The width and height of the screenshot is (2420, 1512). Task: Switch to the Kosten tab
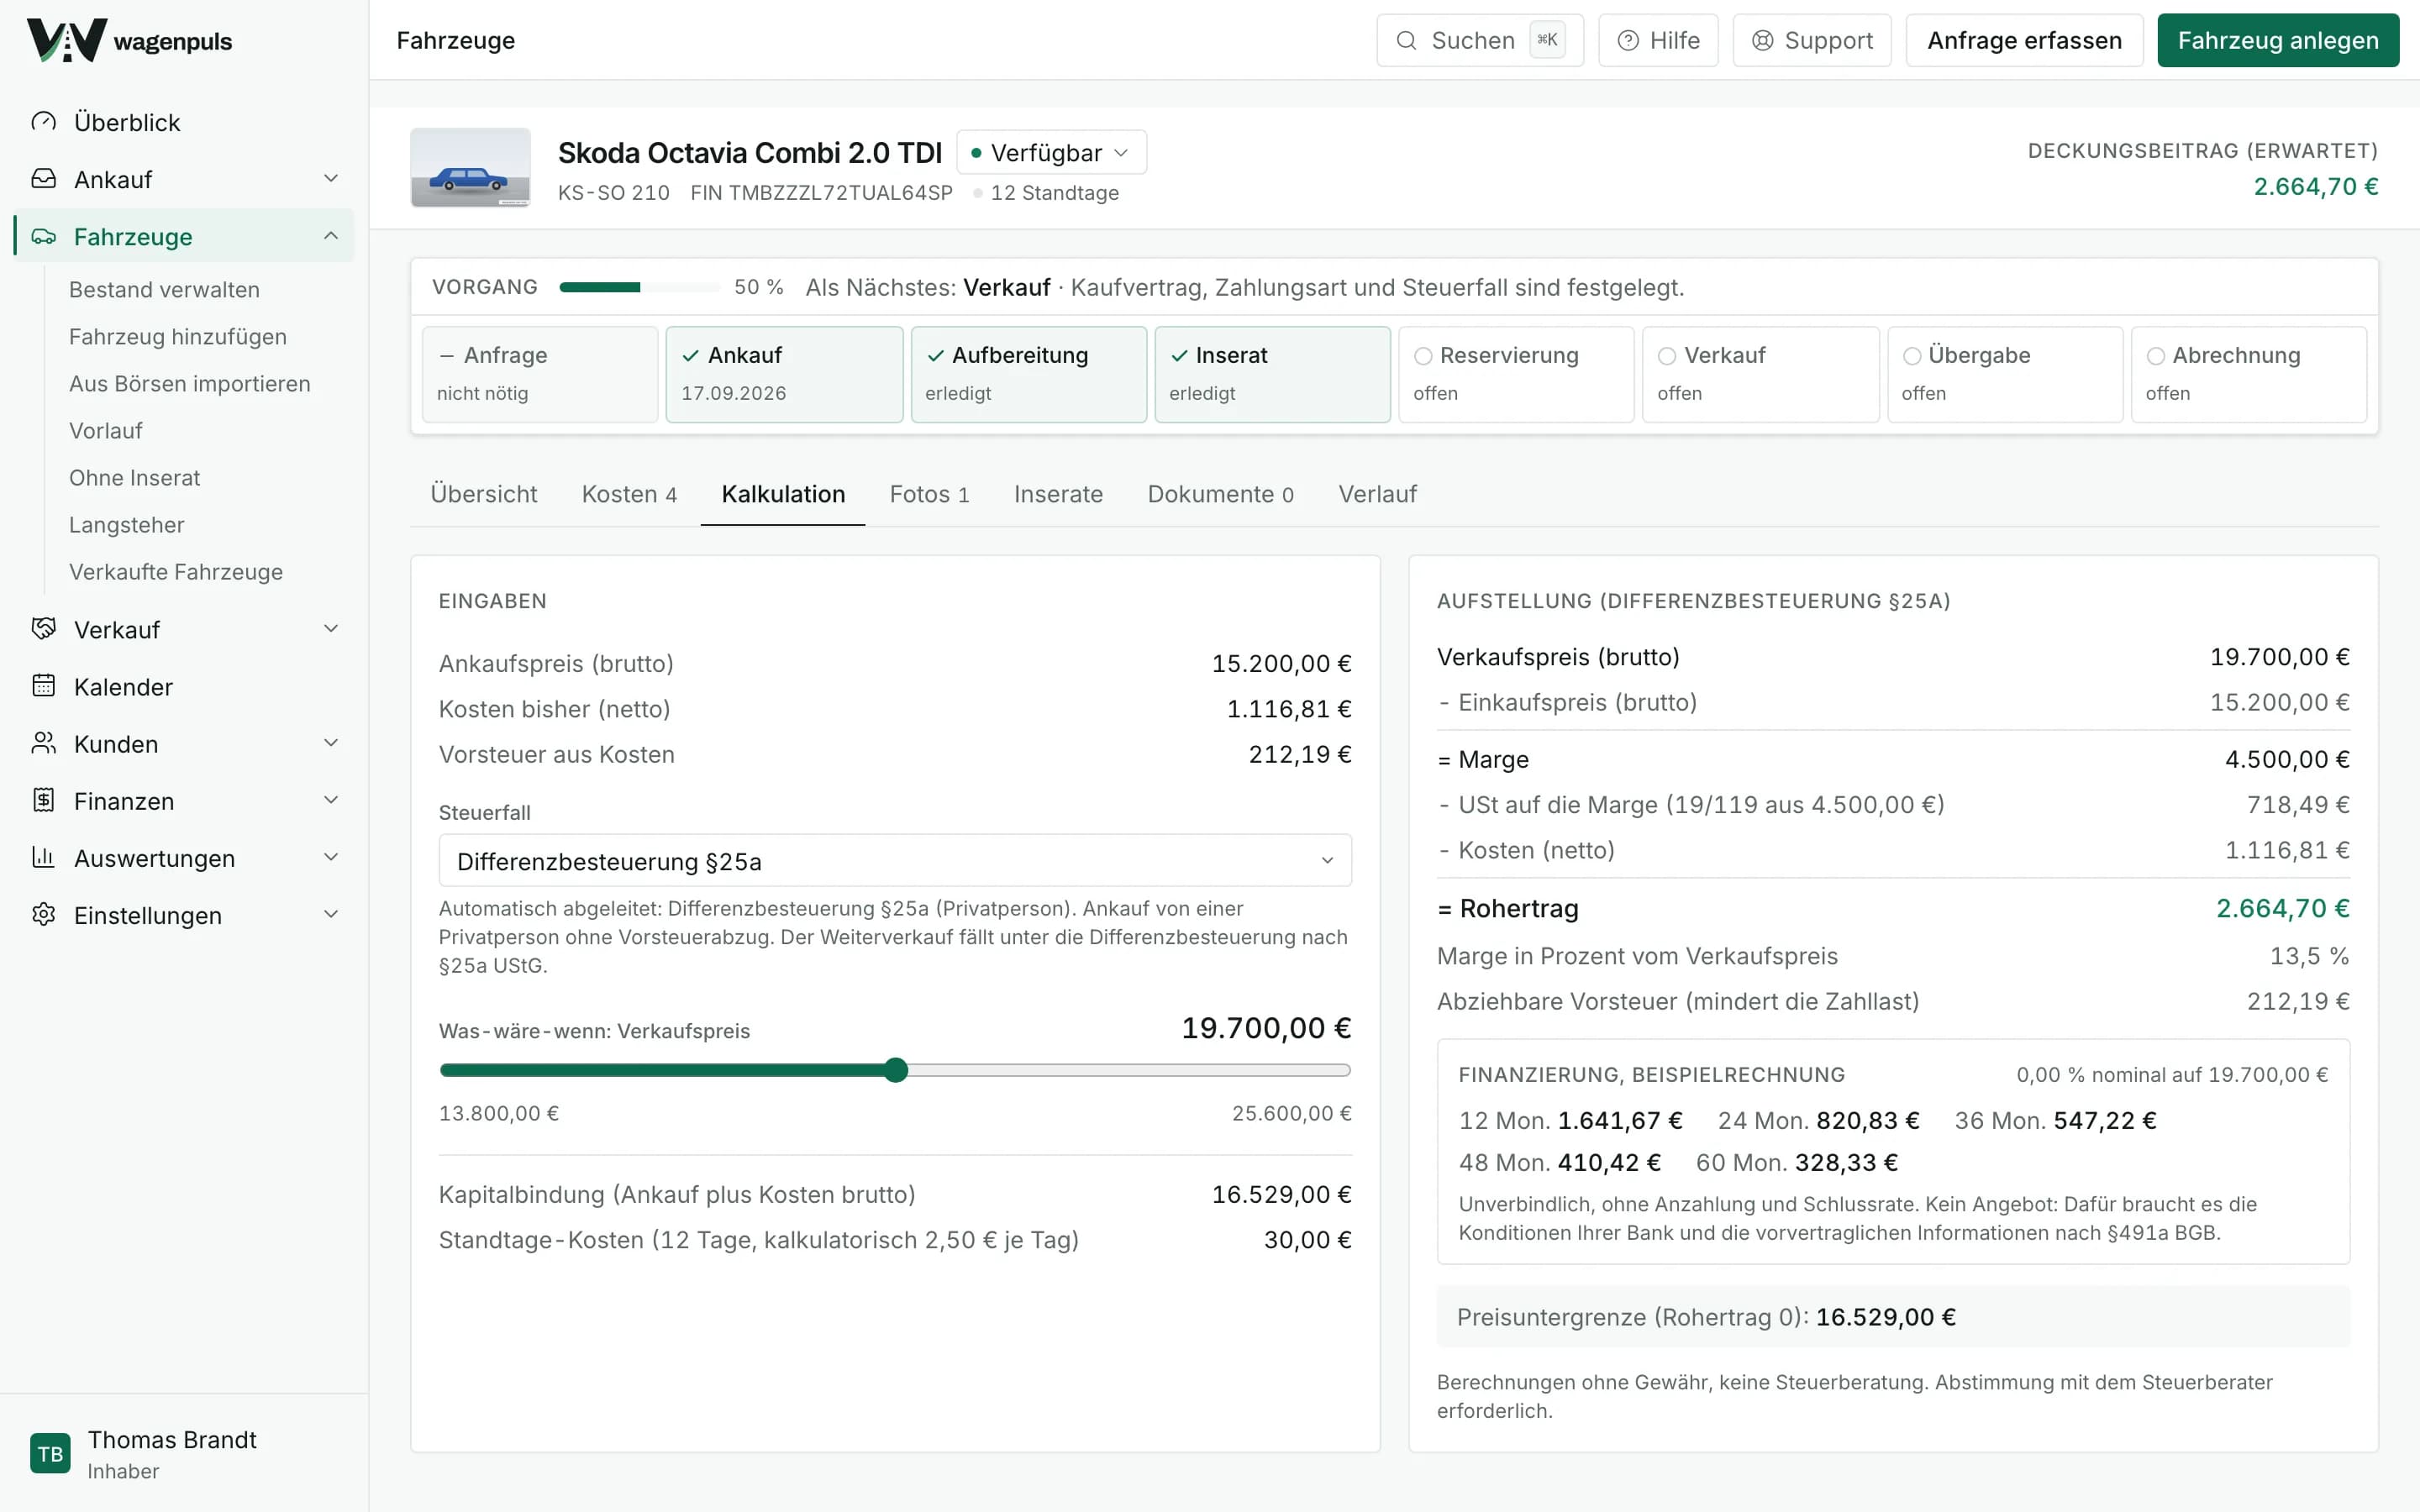click(629, 494)
